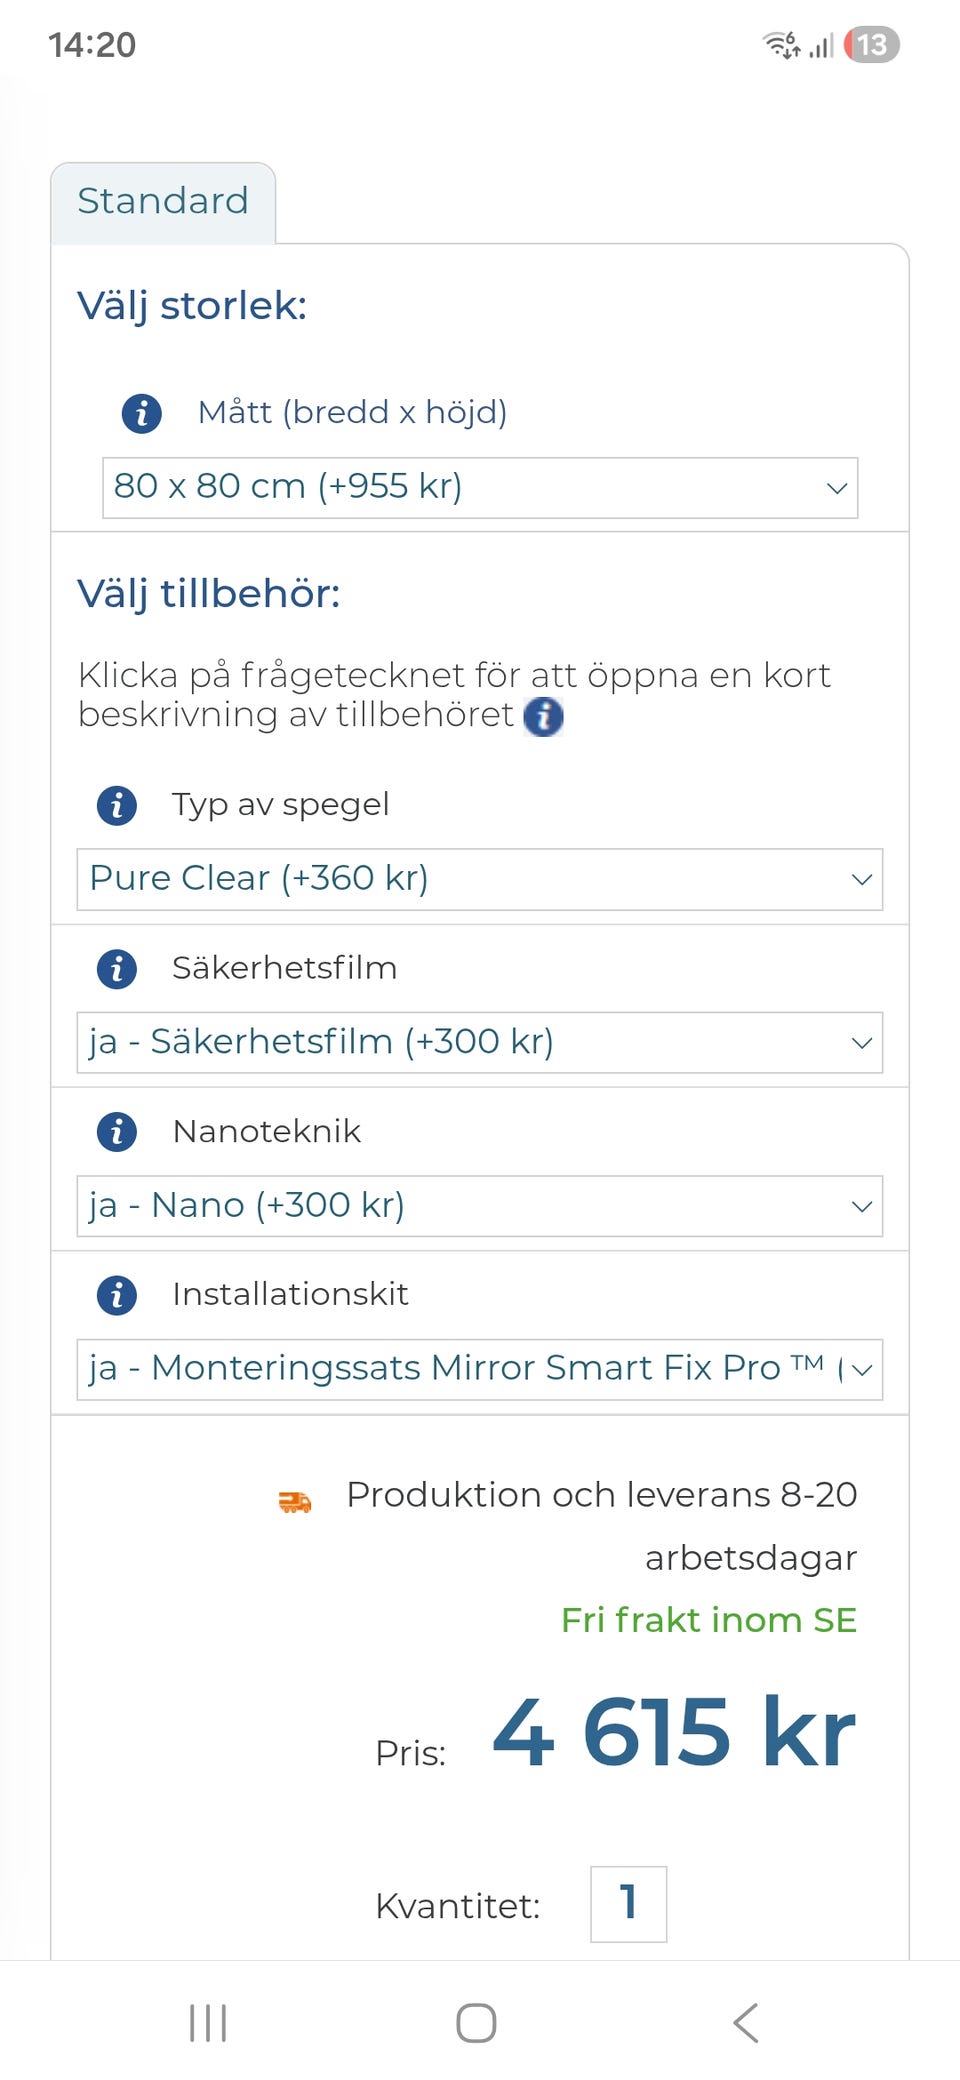960x2080 pixels.
Task: Tap Fri frakt inom SE text
Action: tap(708, 1620)
